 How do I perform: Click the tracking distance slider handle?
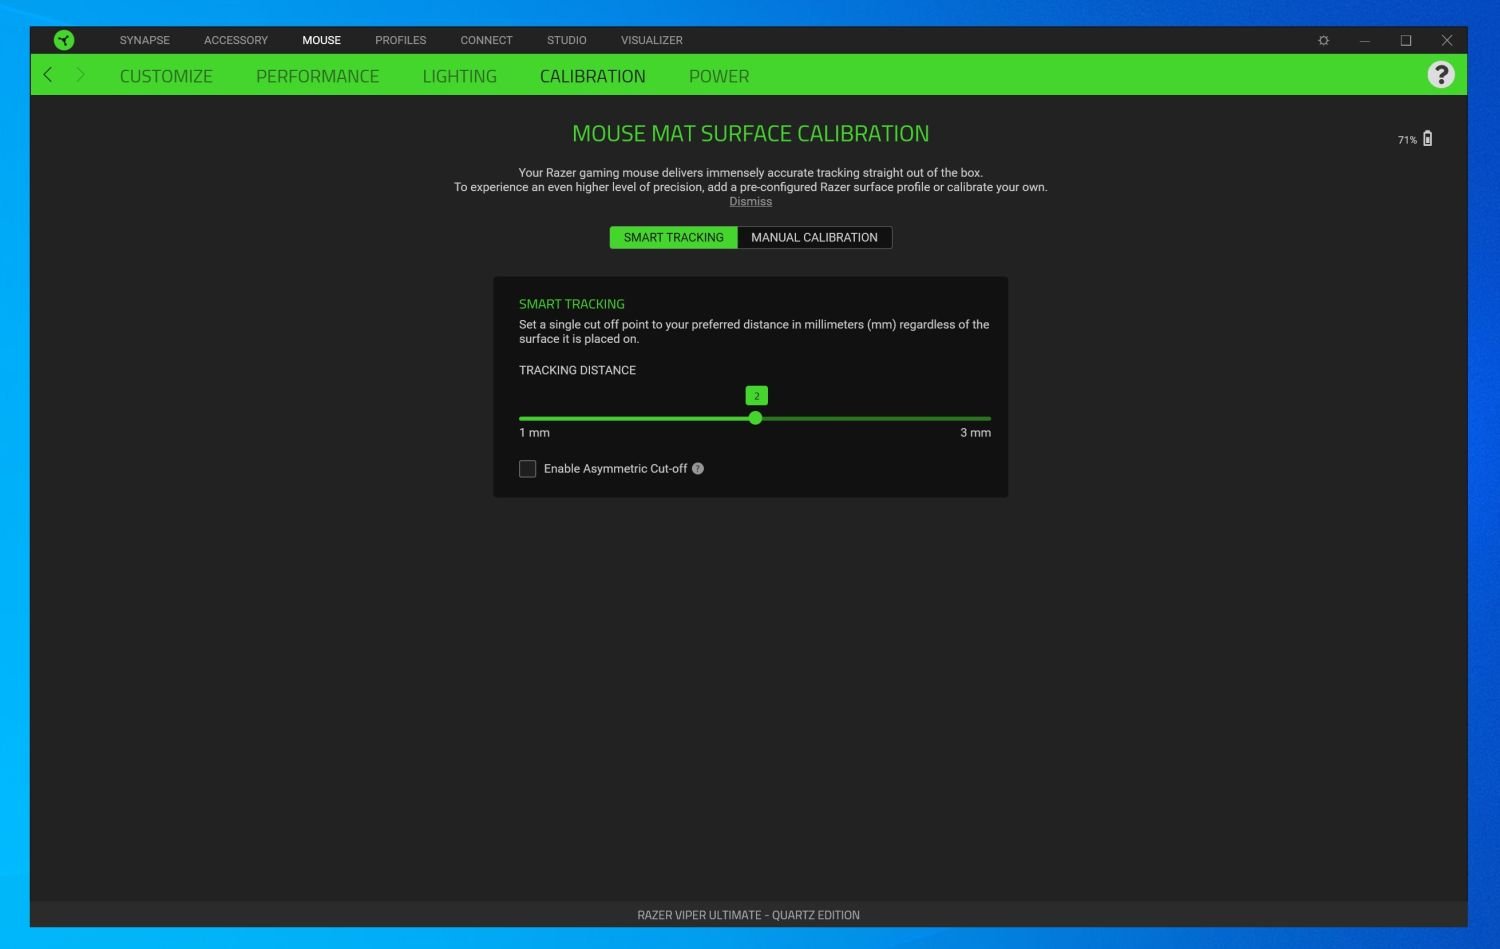(x=756, y=418)
